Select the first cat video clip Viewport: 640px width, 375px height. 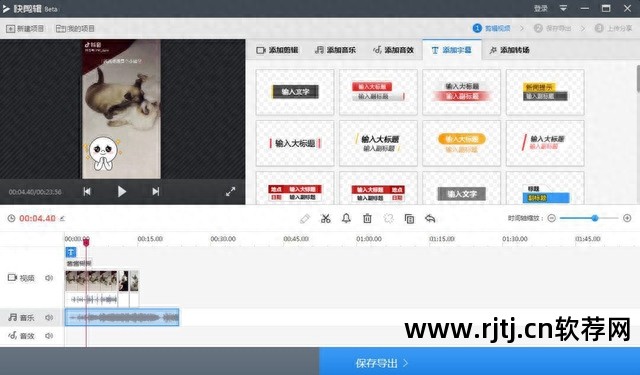point(91,281)
